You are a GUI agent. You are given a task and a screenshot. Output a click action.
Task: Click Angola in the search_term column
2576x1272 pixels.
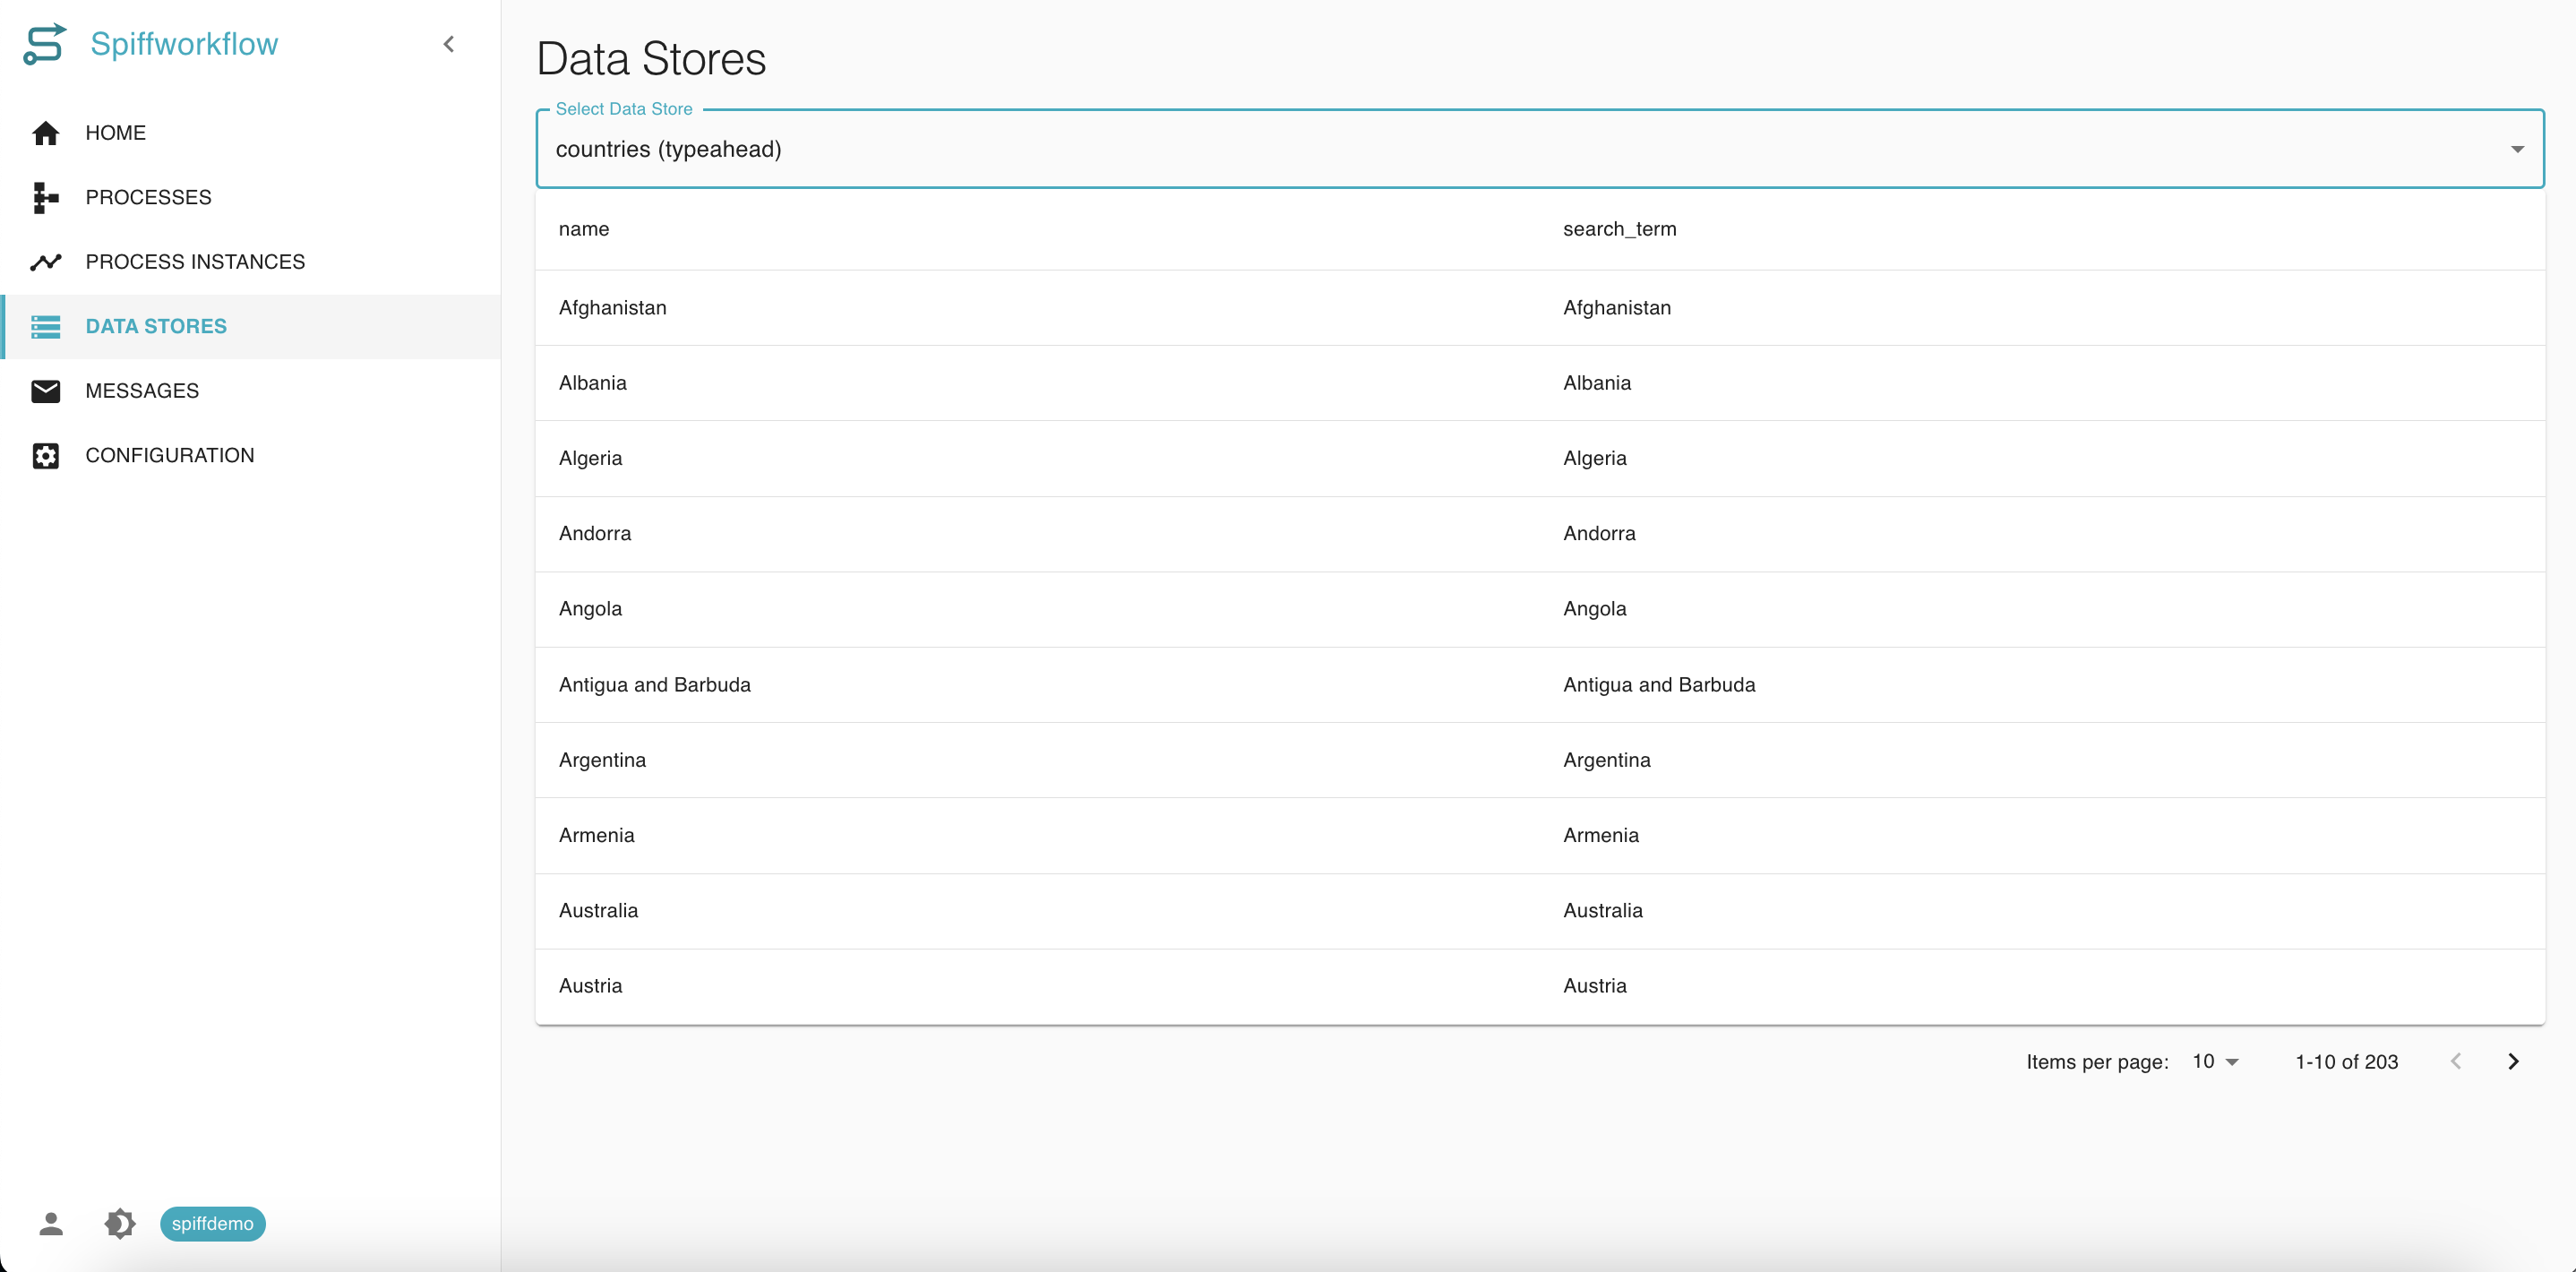pos(1595,609)
